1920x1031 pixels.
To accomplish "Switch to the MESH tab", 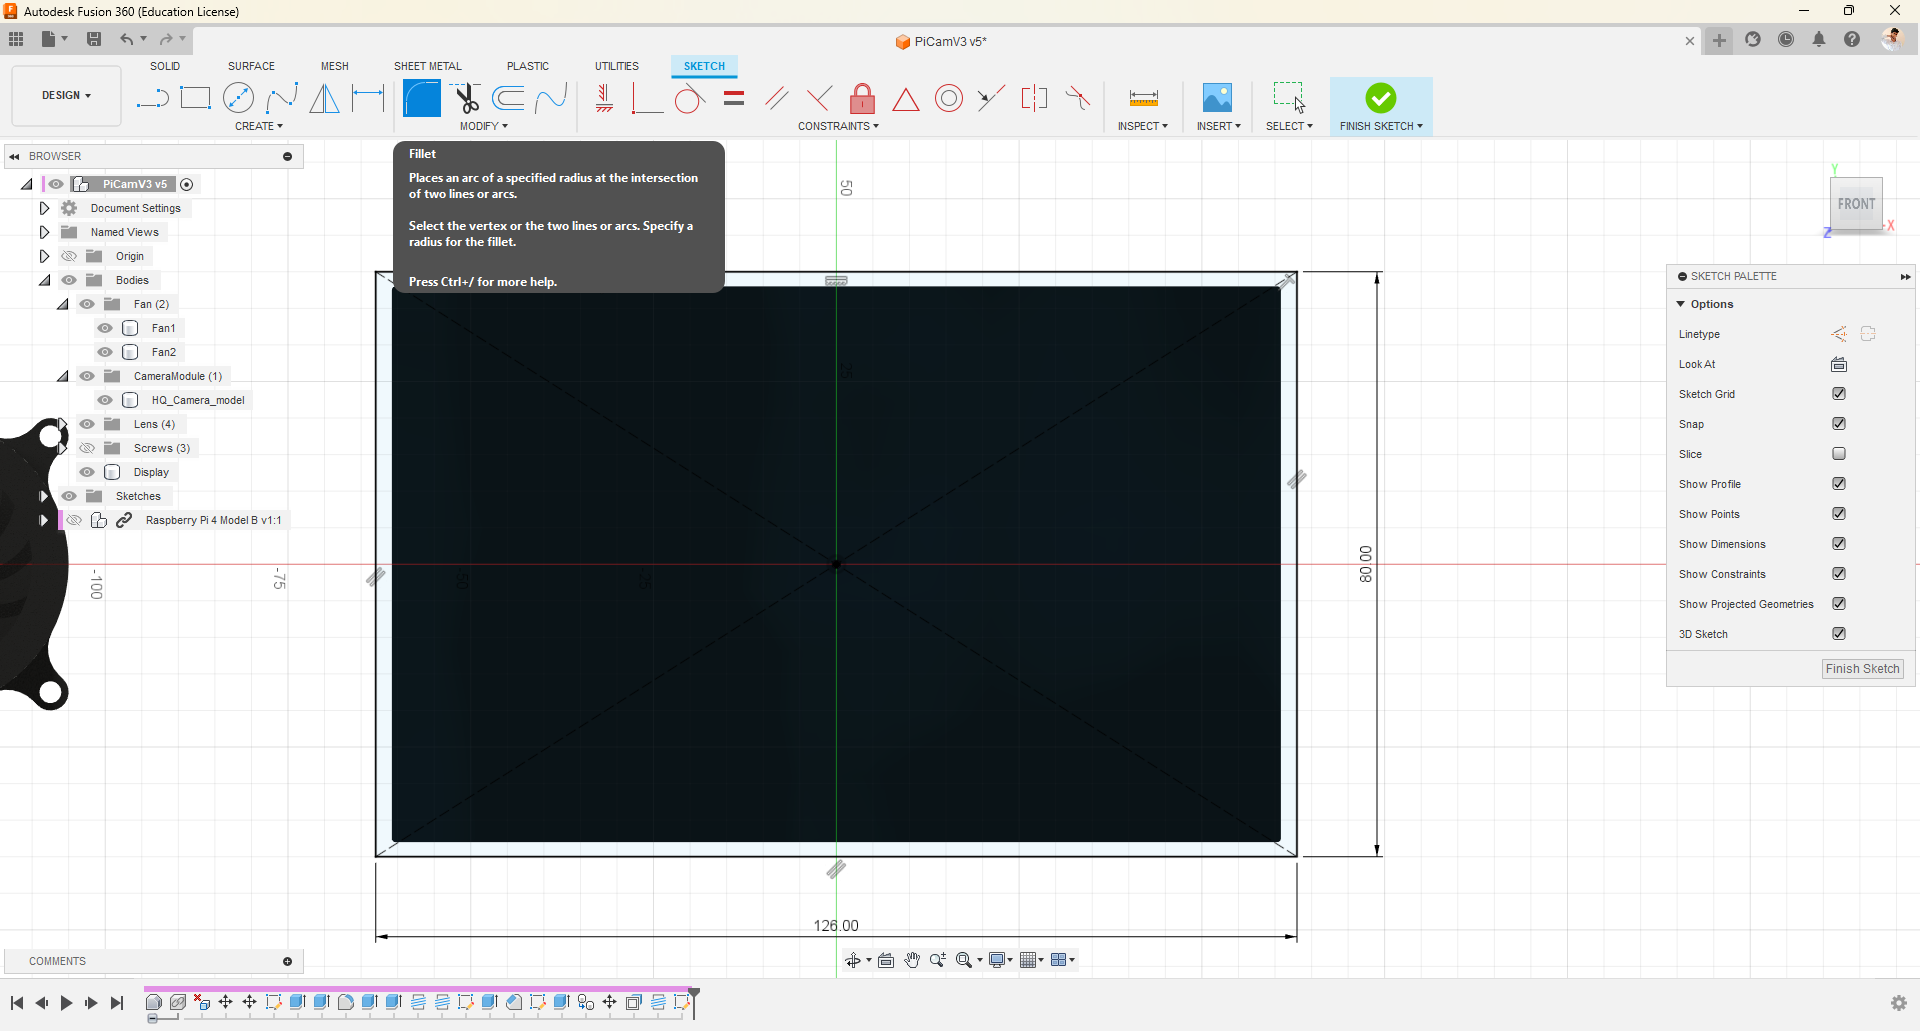I will (335, 66).
